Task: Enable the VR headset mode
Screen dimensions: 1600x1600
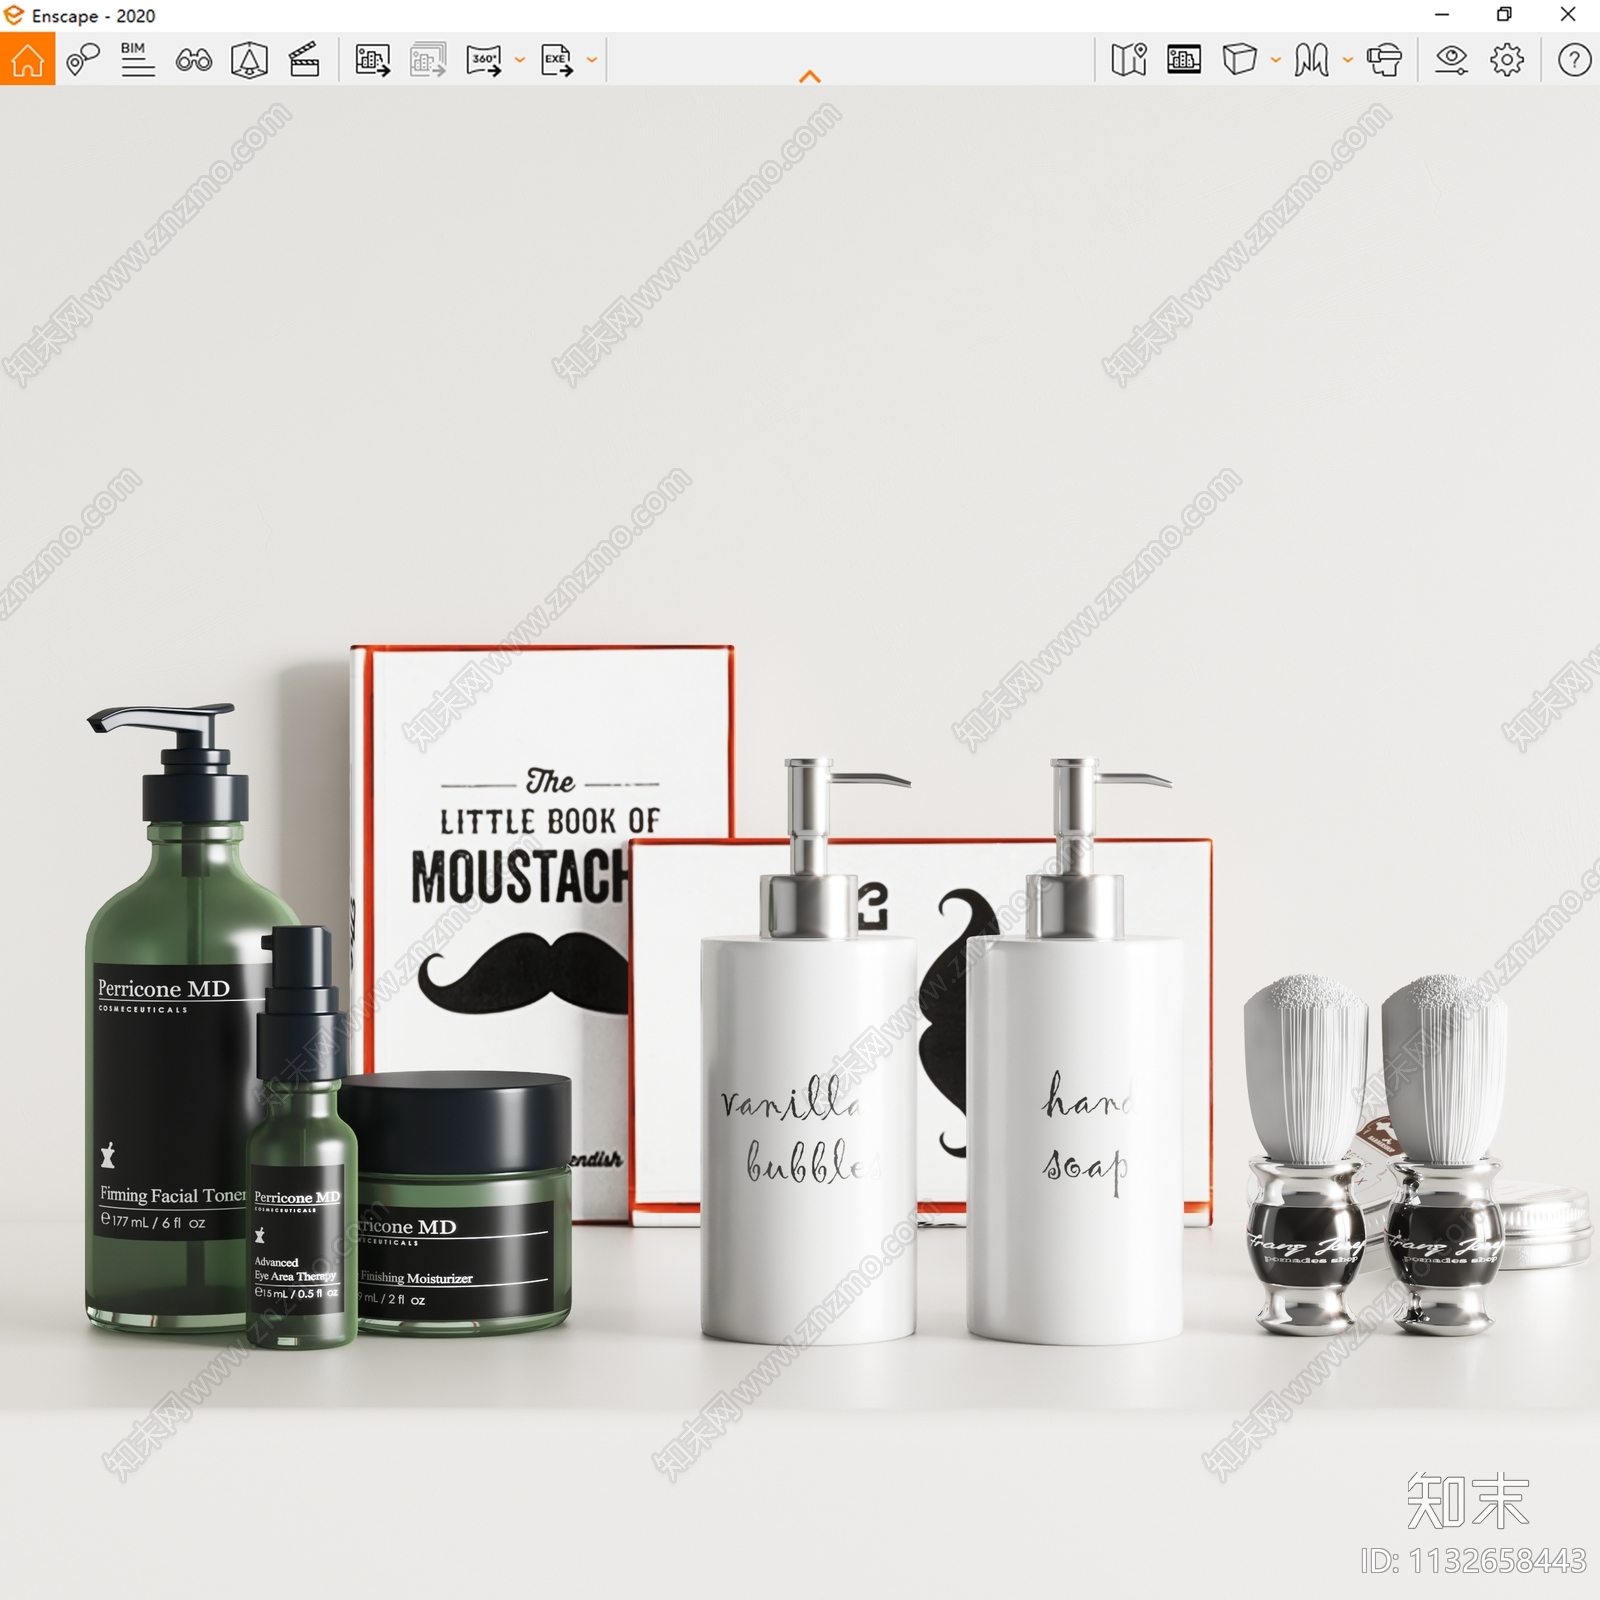Action: coord(1385,60)
